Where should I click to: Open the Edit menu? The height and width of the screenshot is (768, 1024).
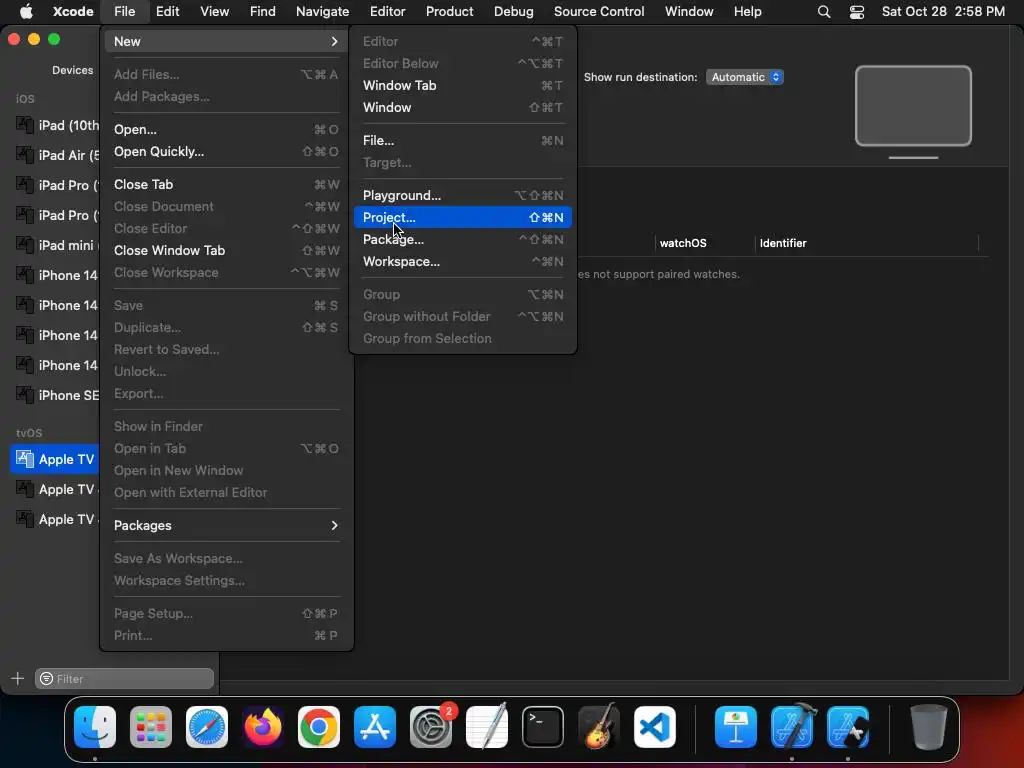pos(168,12)
